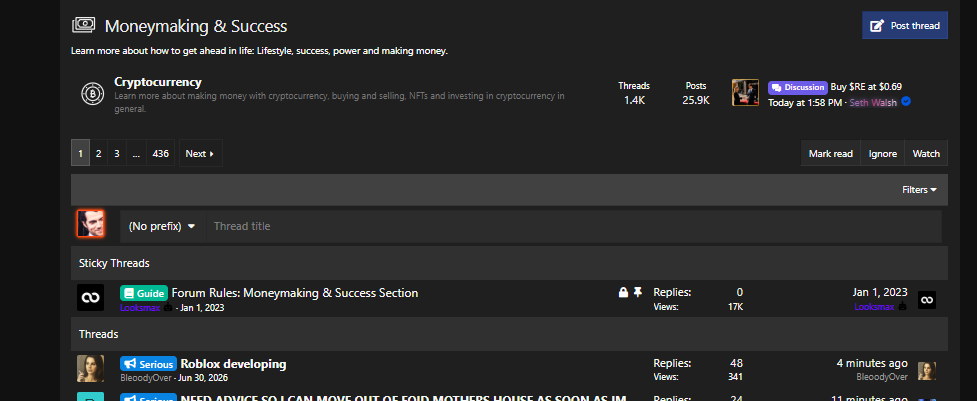Click the small infinity avatar under Jan 1, 2023

coord(927,300)
